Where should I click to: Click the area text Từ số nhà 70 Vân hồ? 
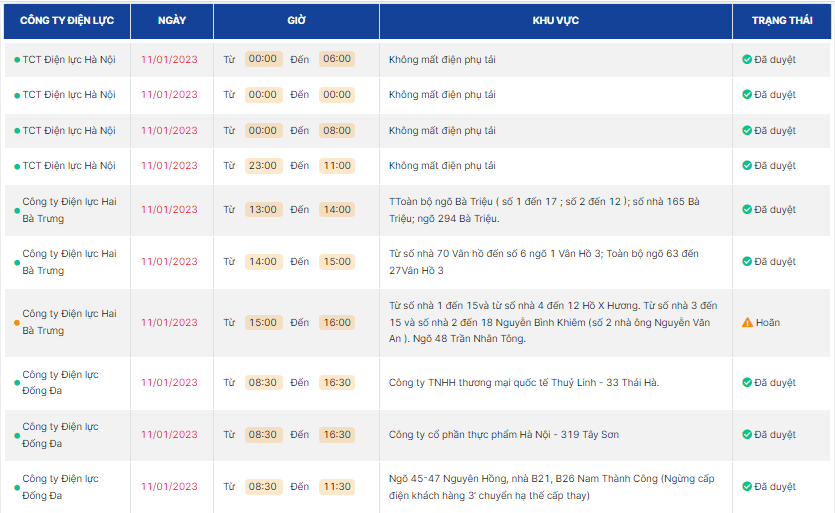point(544,262)
